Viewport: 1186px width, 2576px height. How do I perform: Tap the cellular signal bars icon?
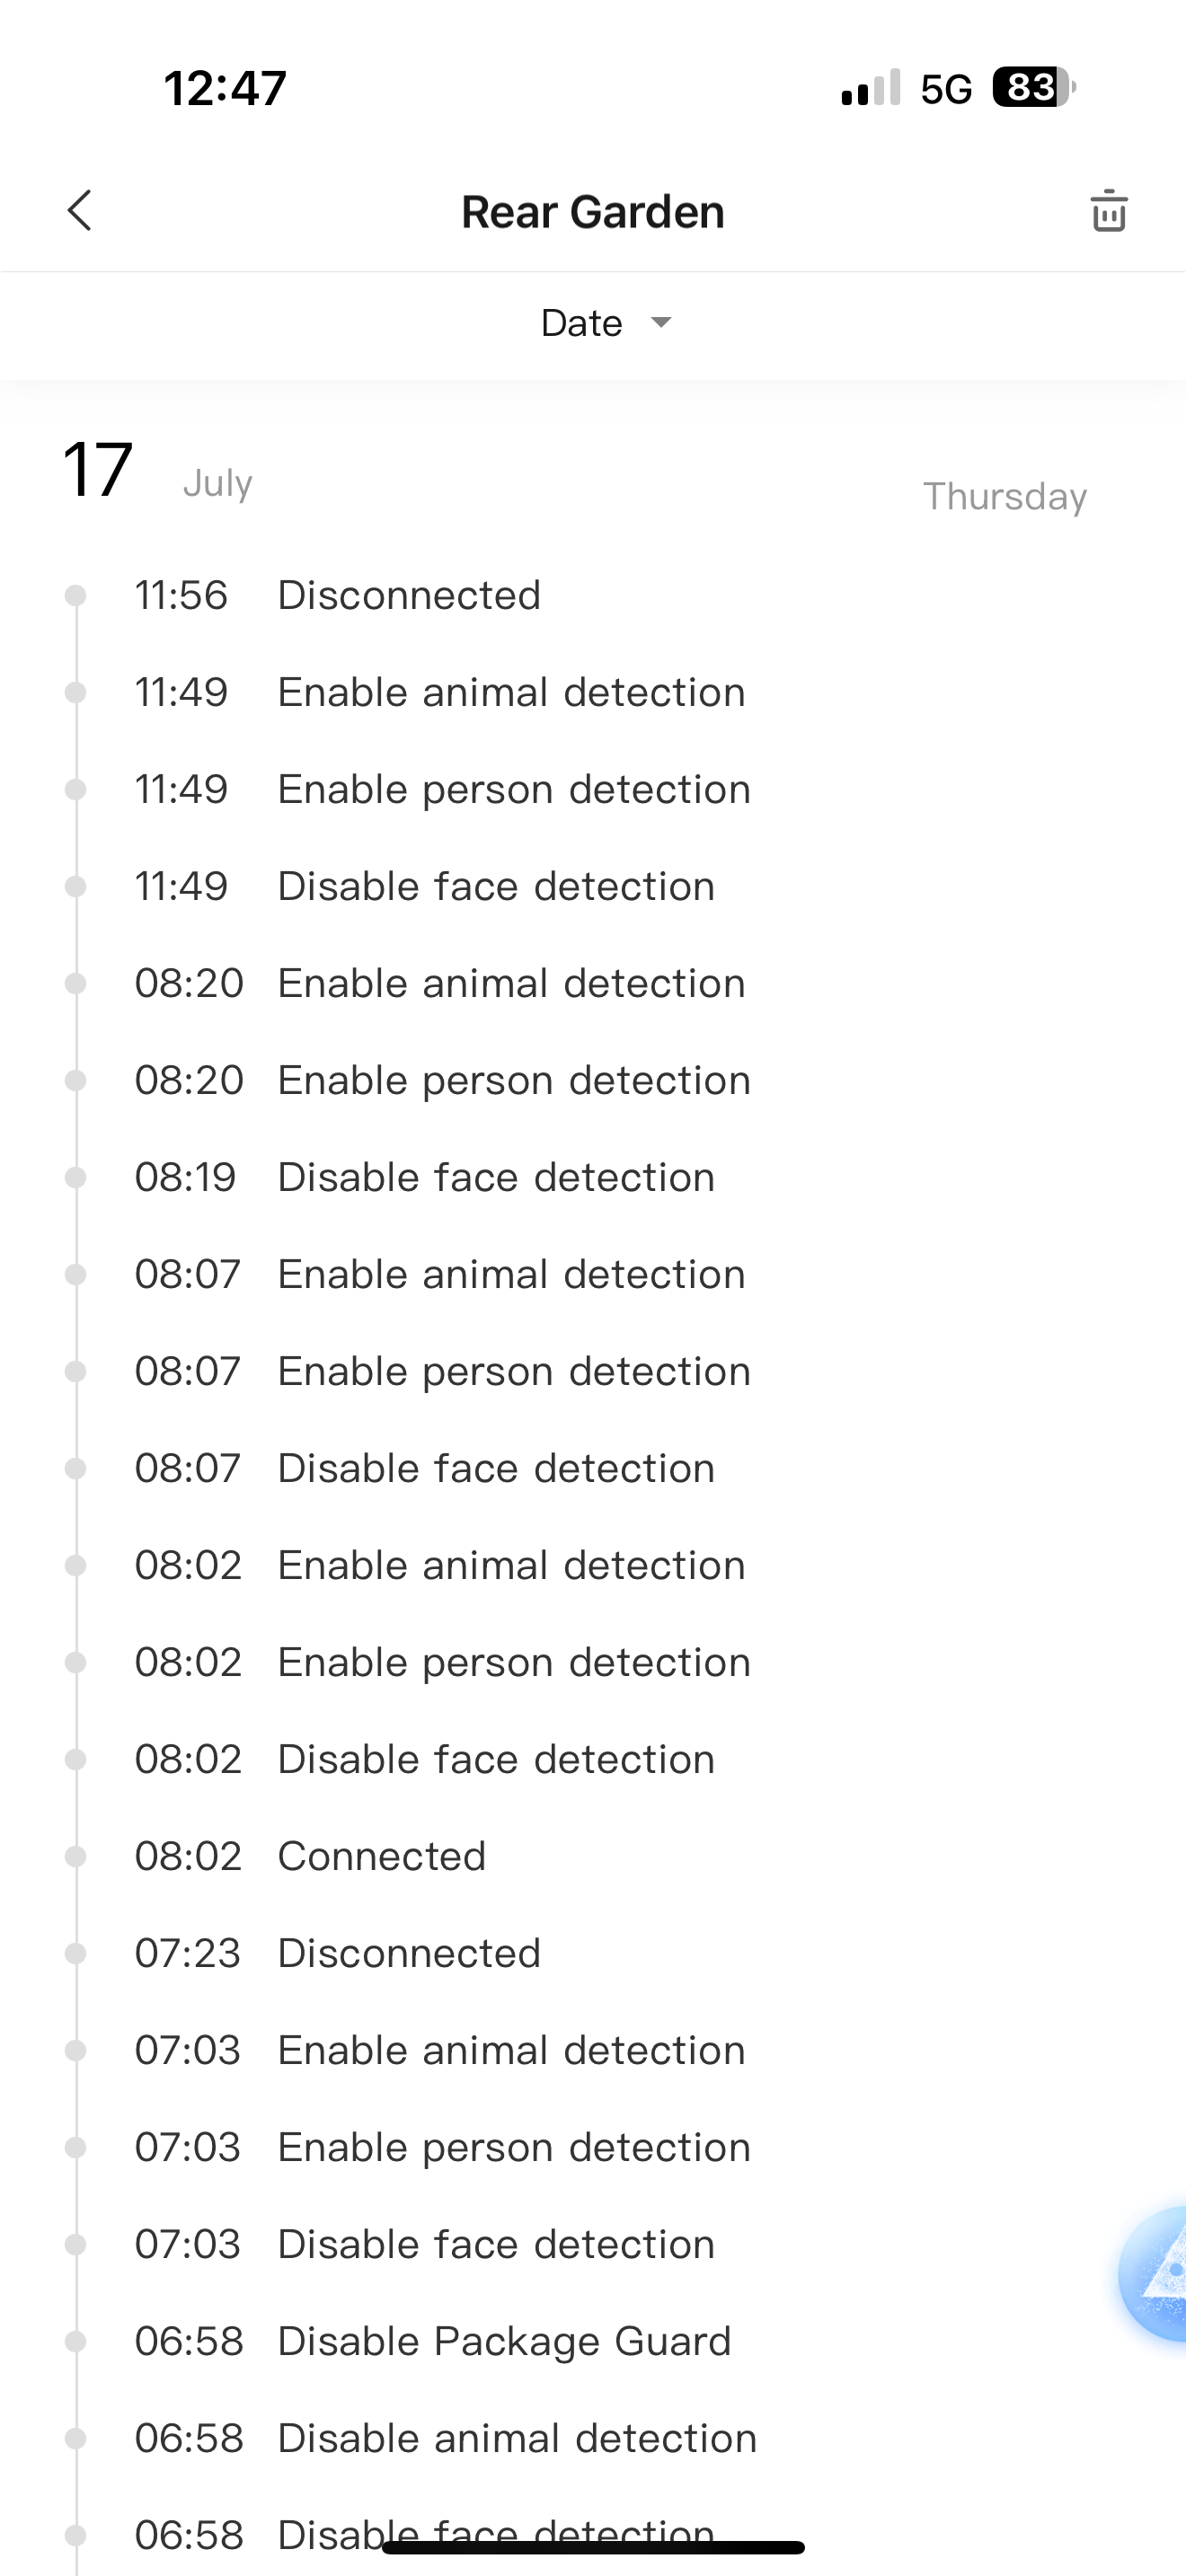[x=870, y=88]
